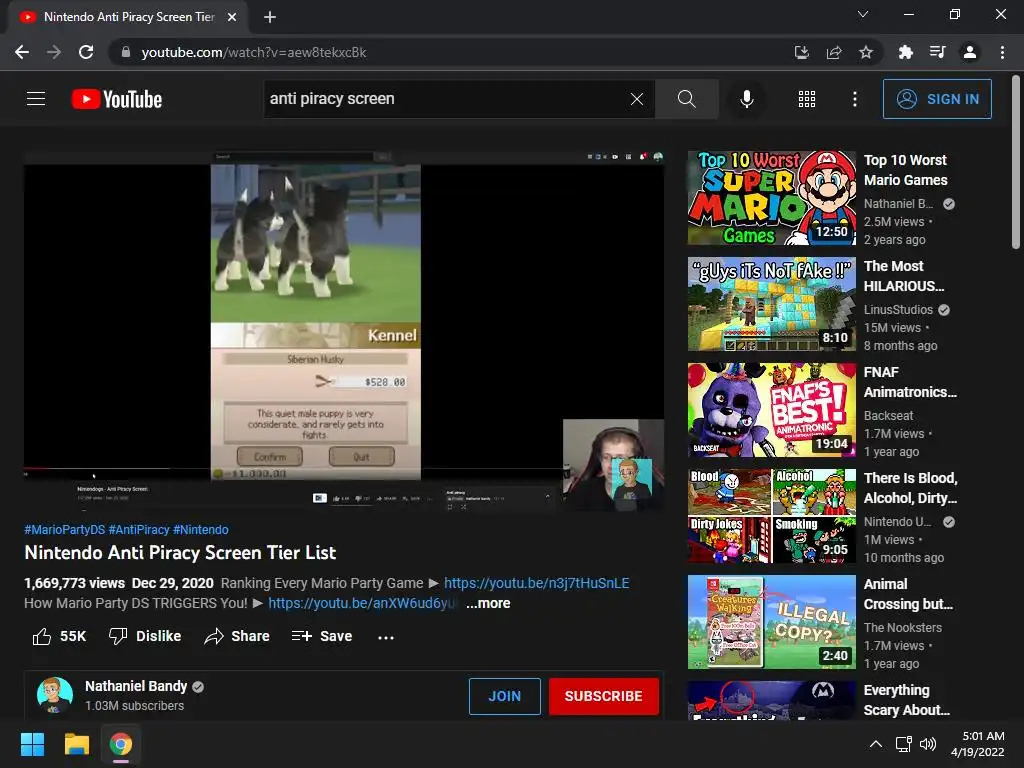
Task: Open Animal Crossing Illegal Copy thumbnail
Action: (771, 622)
